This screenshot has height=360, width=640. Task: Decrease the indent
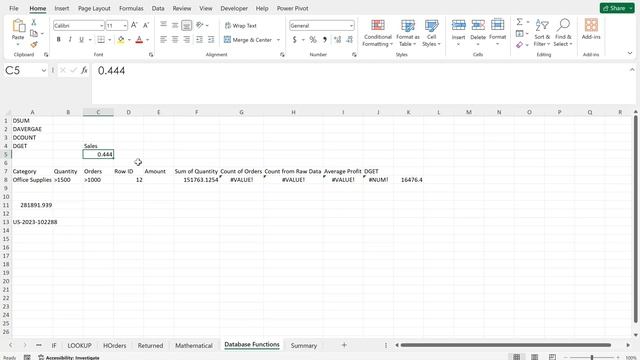point(199,40)
